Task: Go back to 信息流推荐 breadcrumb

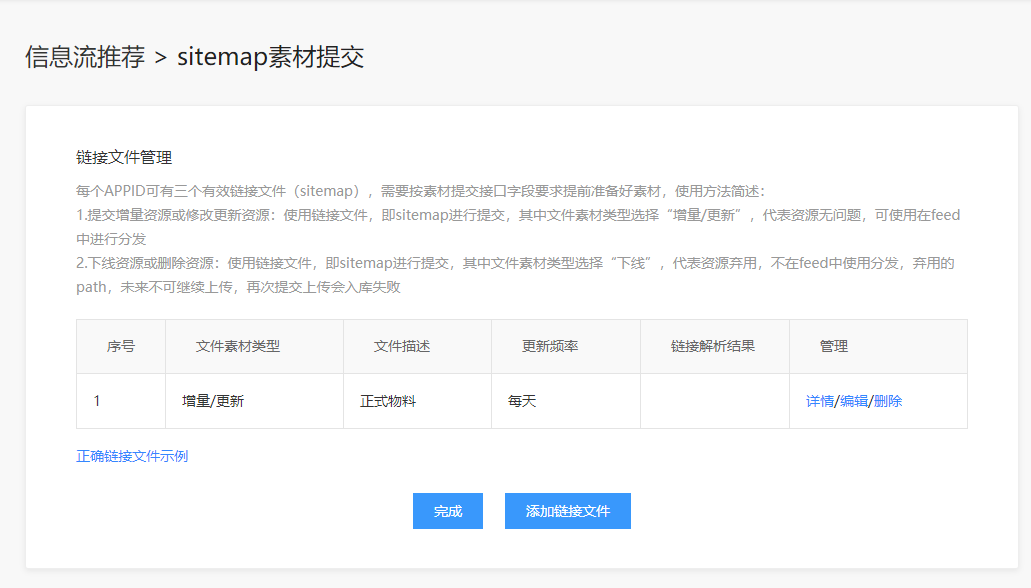Action: click(x=85, y=57)
